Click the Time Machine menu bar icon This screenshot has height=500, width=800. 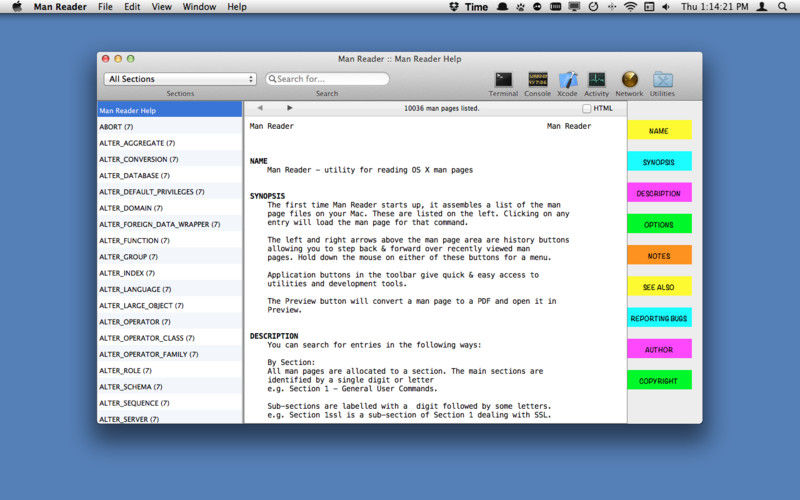[x=593, y=7]
